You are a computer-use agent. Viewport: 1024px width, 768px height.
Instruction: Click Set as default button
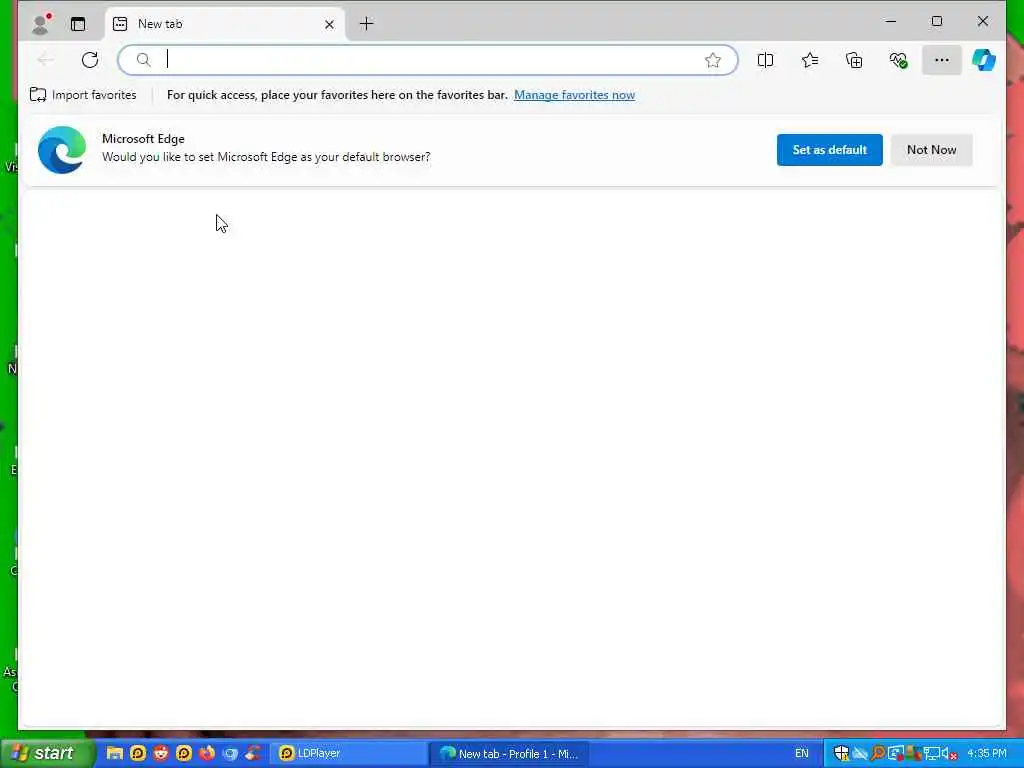pyautogui.click(x=829, y=150)
